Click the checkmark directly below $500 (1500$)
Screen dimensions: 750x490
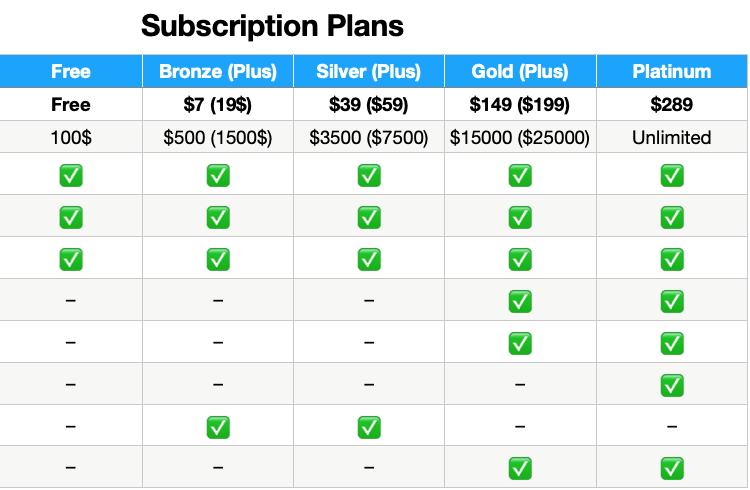pyautogui.click(x=218, y=176)
